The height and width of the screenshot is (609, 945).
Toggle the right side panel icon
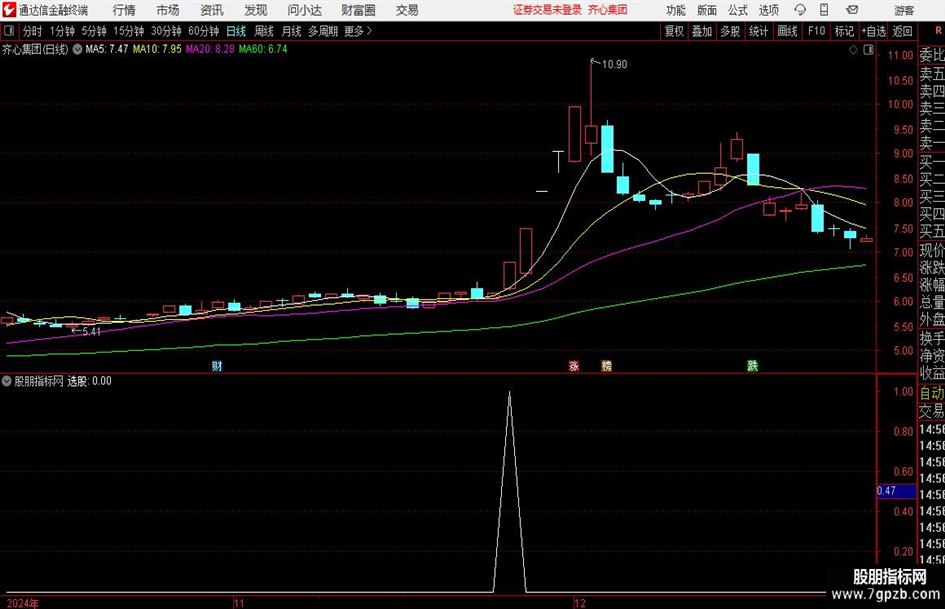[868, 50]
